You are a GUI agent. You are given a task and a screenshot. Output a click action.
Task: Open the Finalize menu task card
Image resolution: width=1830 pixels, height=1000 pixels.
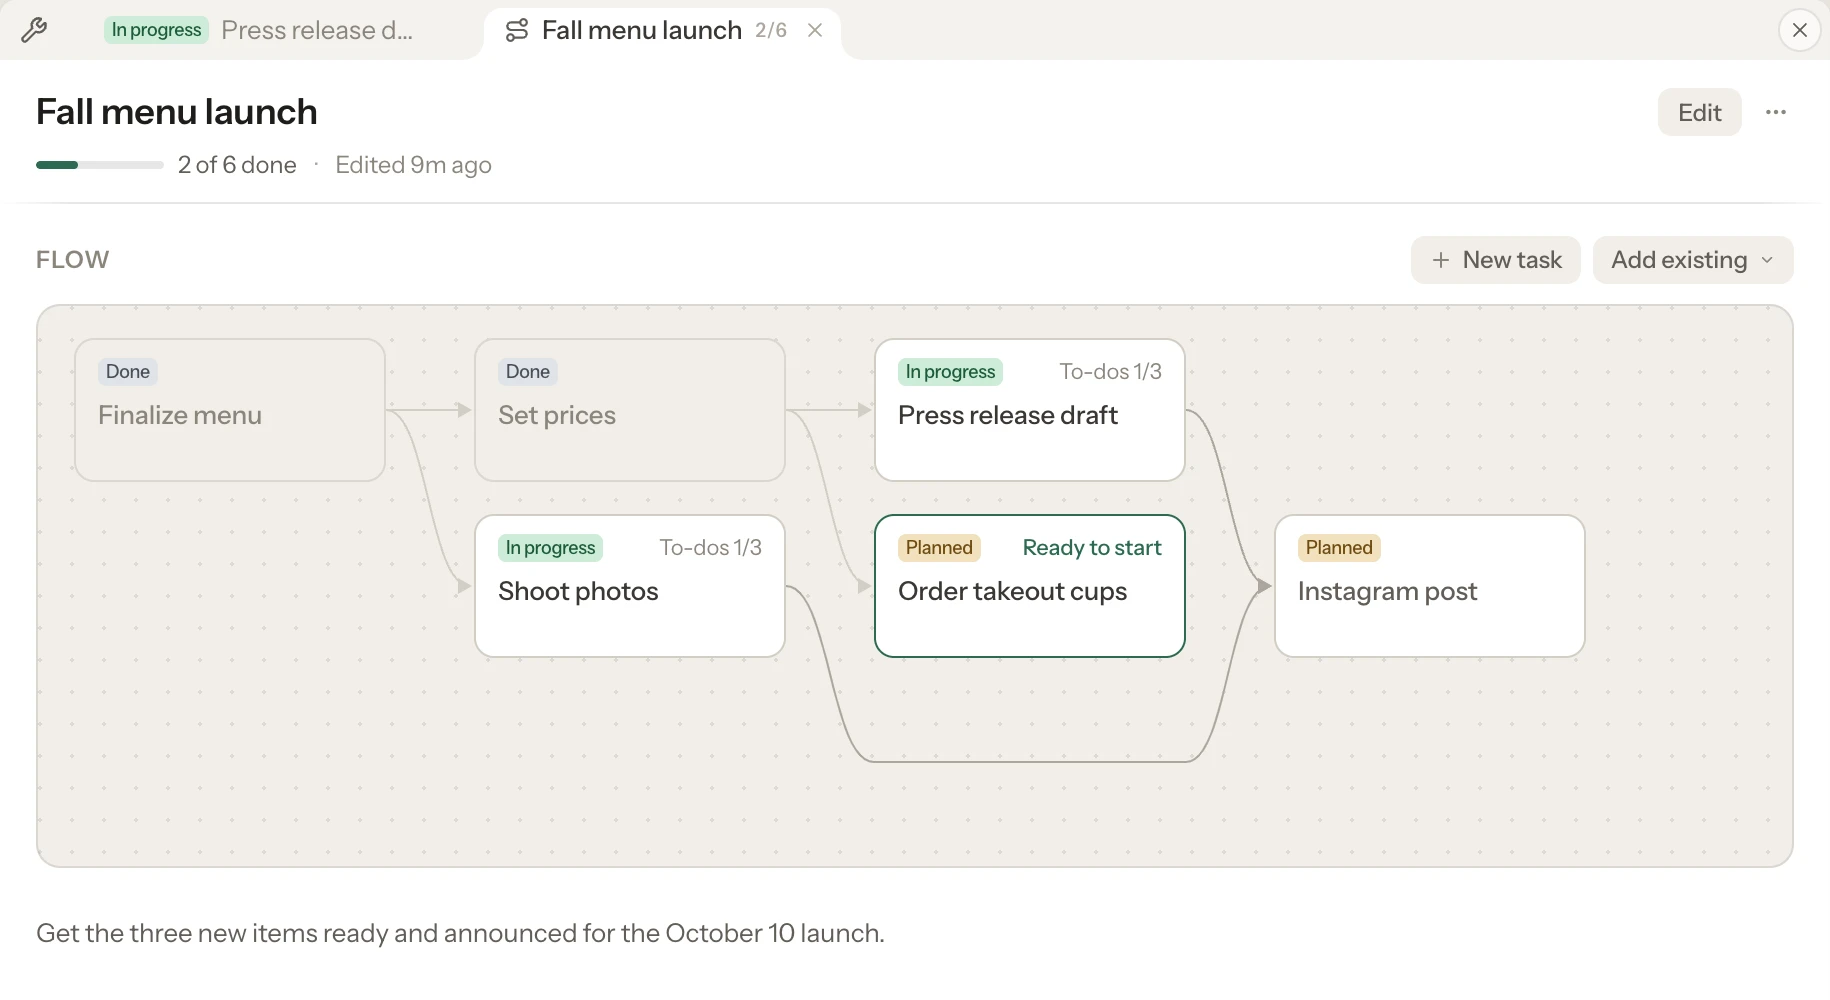pyautogui.click(x=230, y=410)
